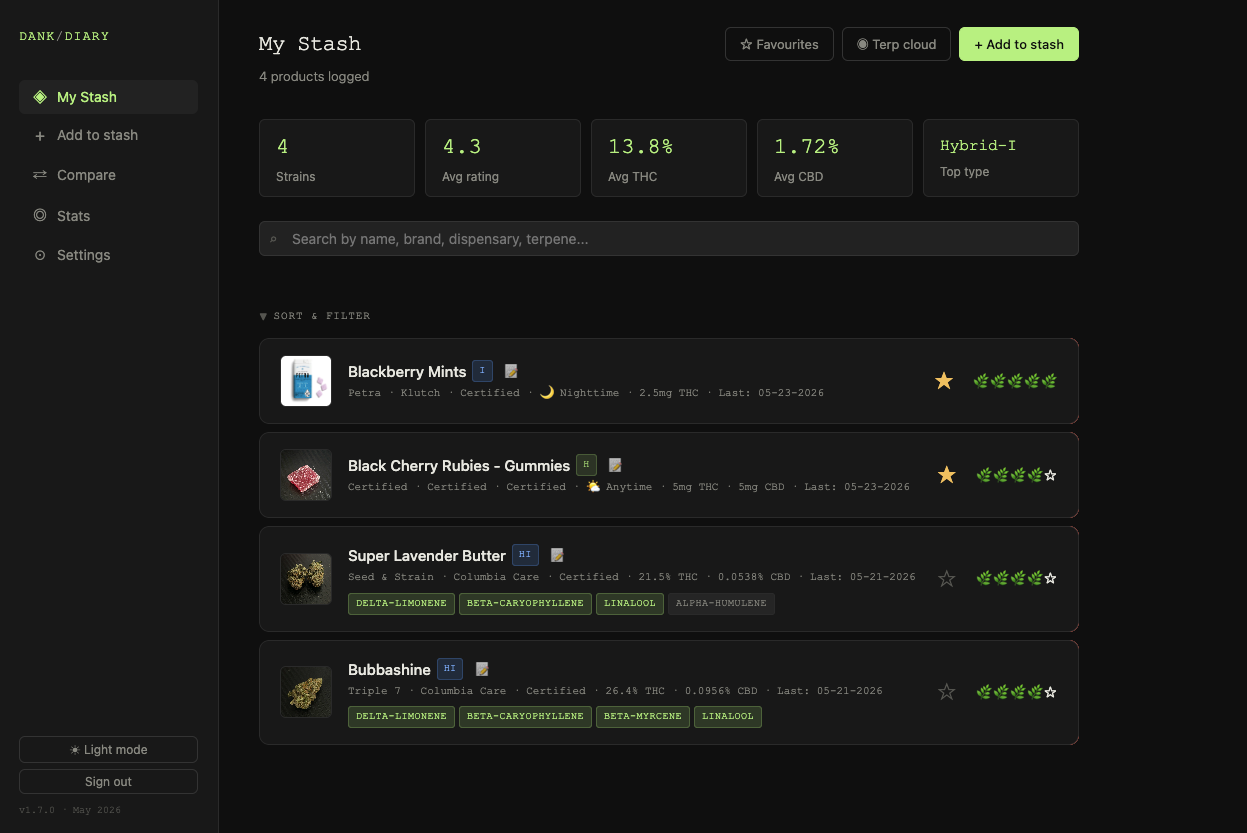1247x833 pixels.
Task: Open the Blackberry Mints title
Action: pos(407,372)
